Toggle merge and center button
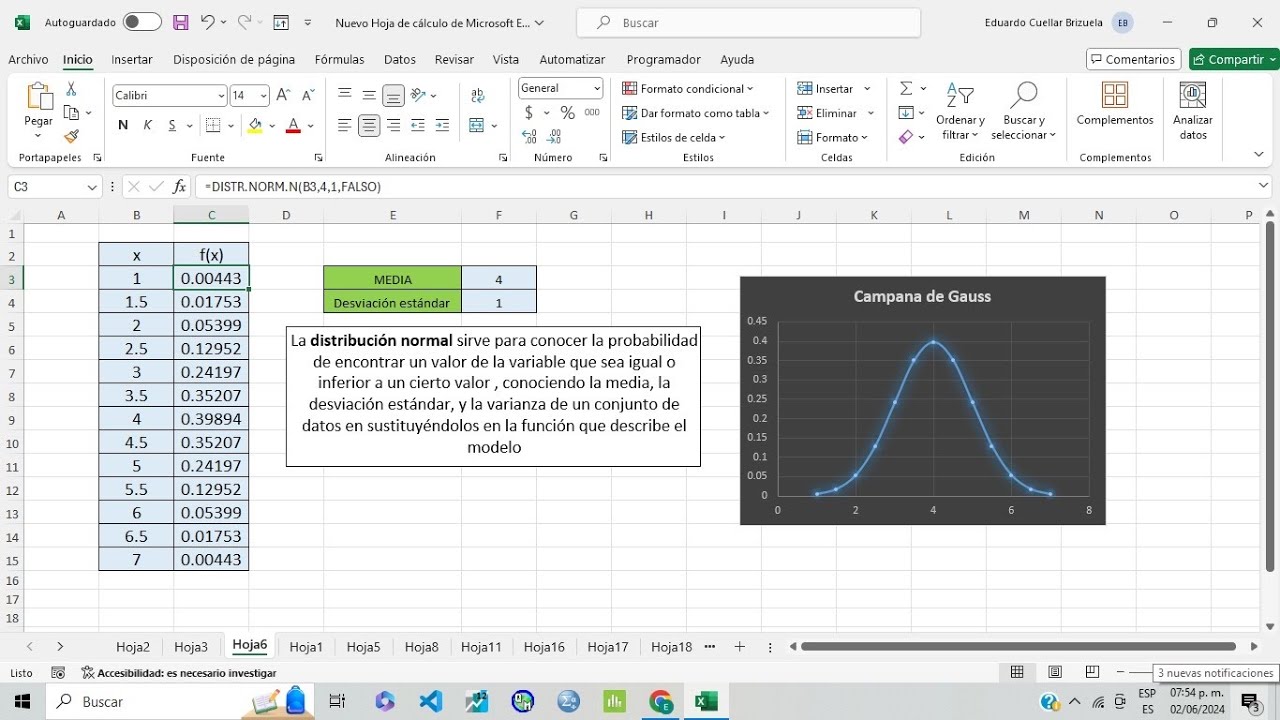The height and width of the screenshot is (720, 1280). pos(476,125)
